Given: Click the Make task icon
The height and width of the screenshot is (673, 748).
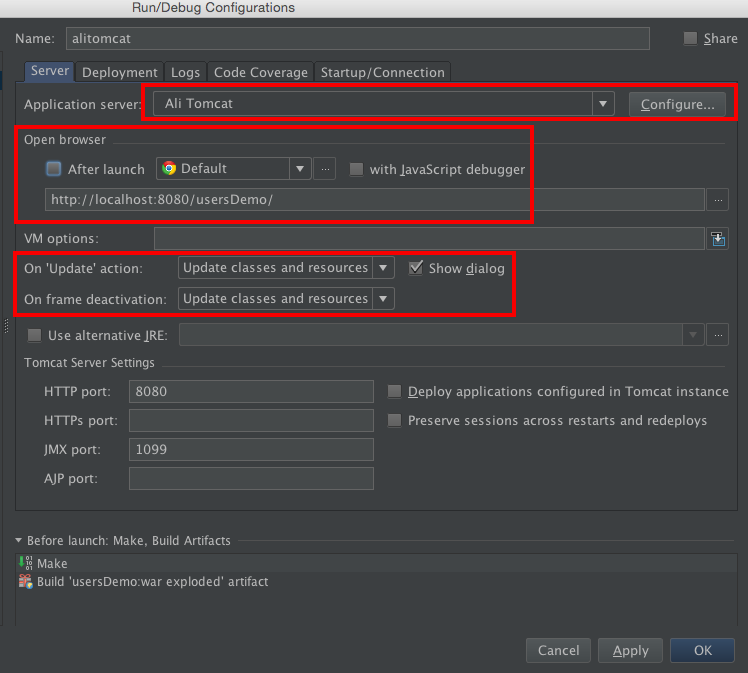Looking at the screenshot, I should click(26, 563).
